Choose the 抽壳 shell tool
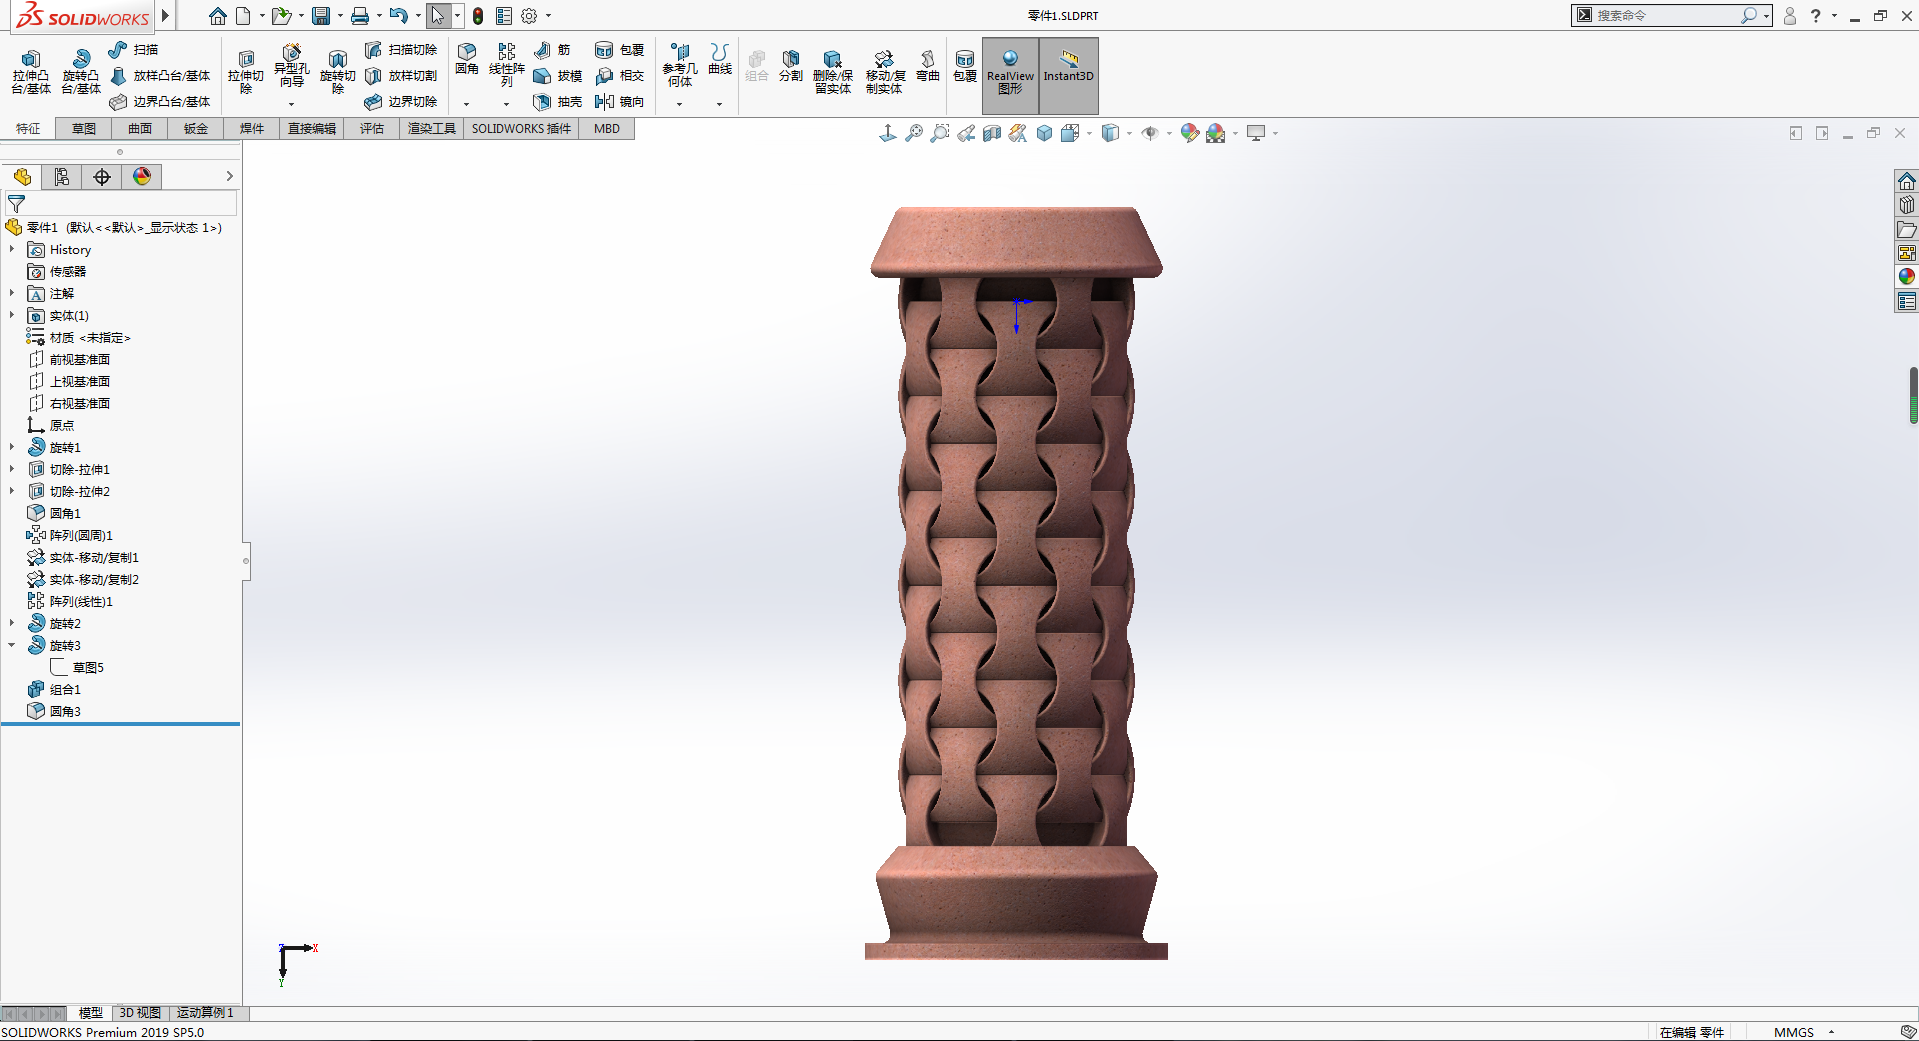This screenshot has width=1919, height=1041. [558, 101]
